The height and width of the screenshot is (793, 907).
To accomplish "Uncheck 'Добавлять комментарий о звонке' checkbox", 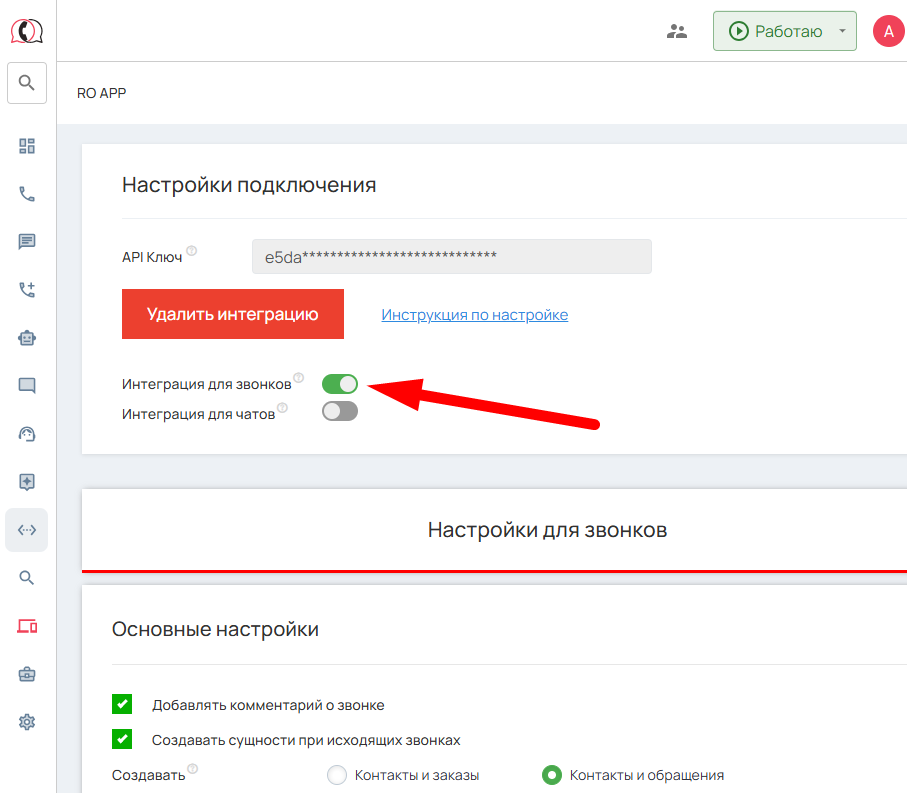I will [122, 705].
